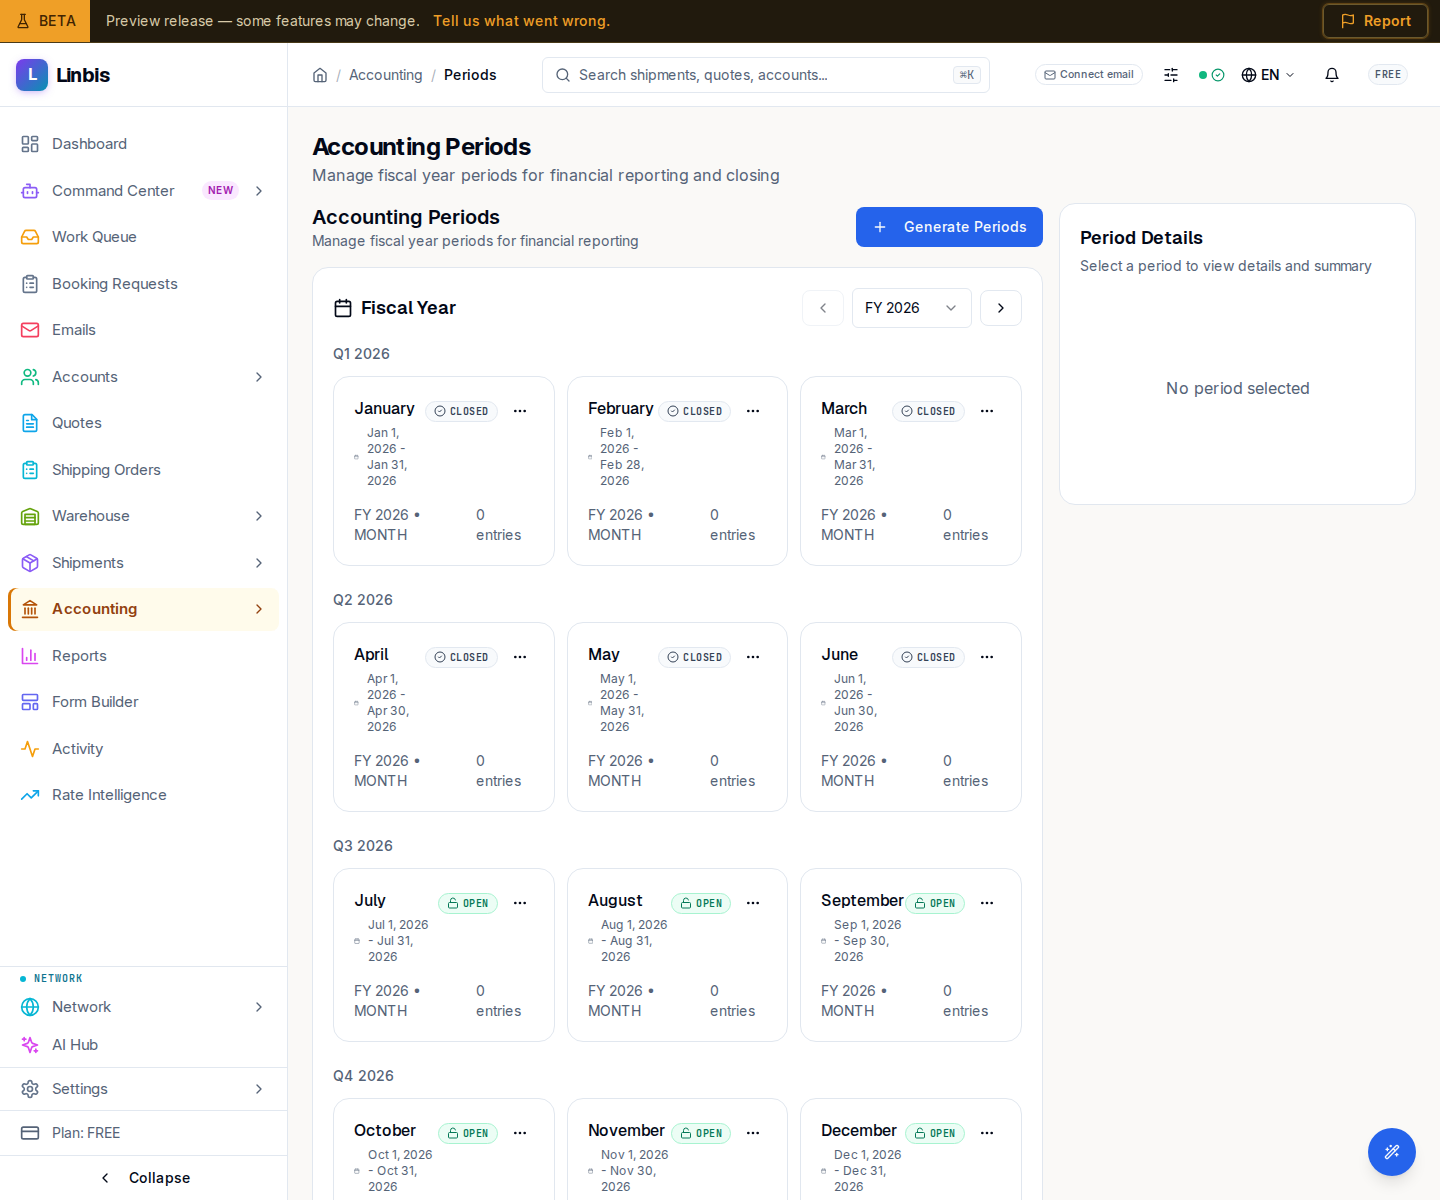Open Dashboard in the sidebar

[x=143, y=144]
